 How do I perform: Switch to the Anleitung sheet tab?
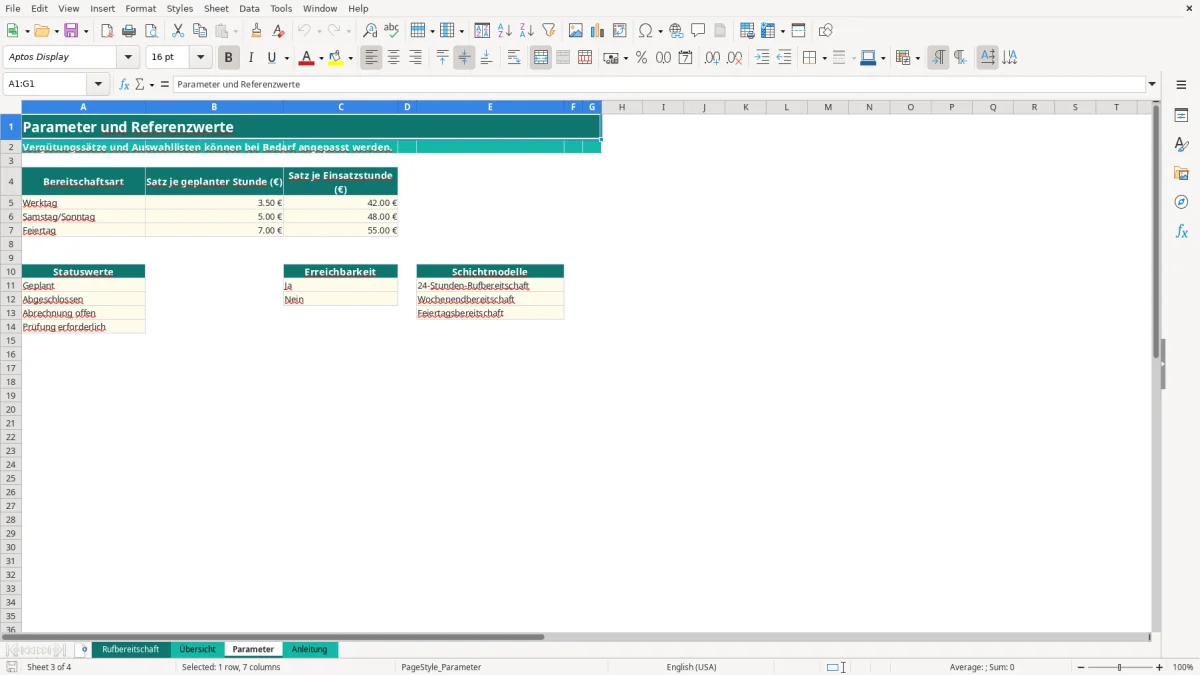tap(310, 649)
